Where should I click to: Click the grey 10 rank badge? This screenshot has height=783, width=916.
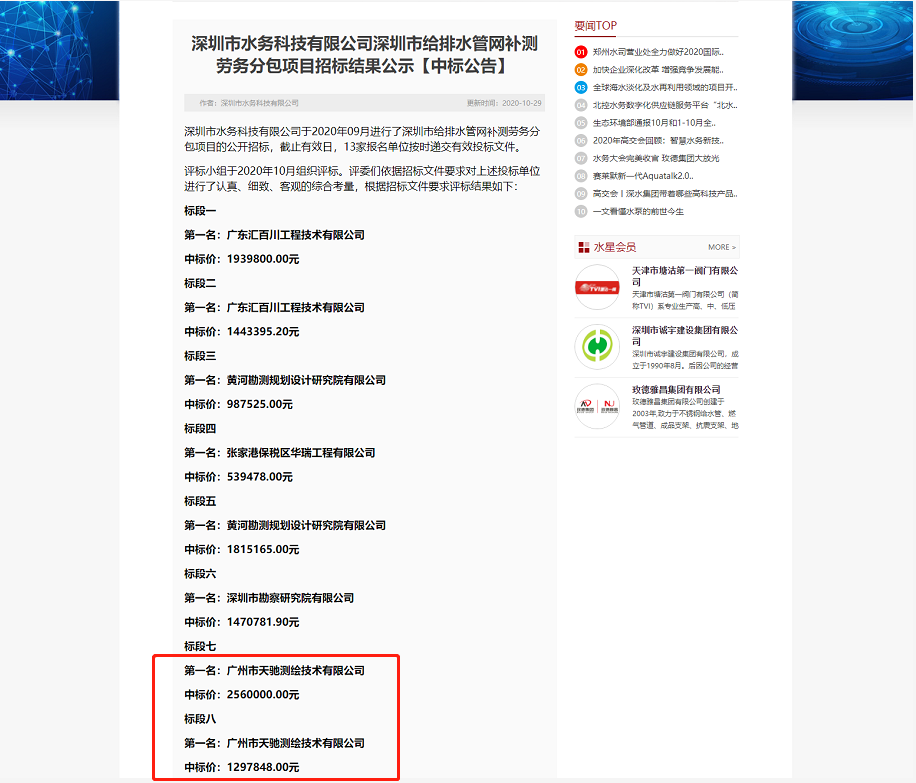click(x=581, y=211)
